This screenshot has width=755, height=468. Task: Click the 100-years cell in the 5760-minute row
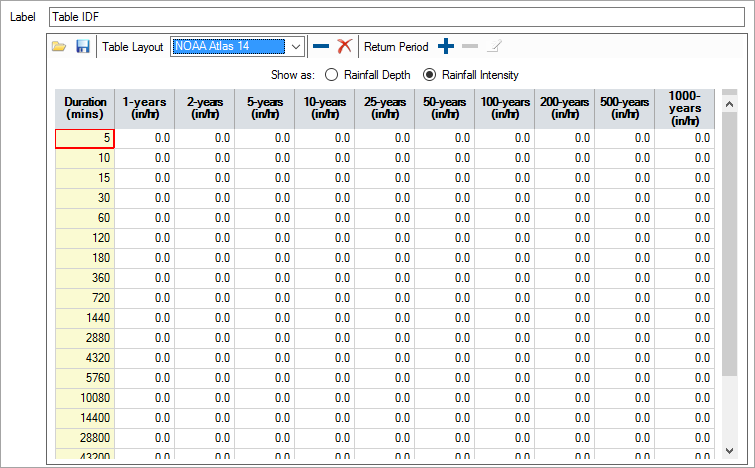(x=505, y=378)
